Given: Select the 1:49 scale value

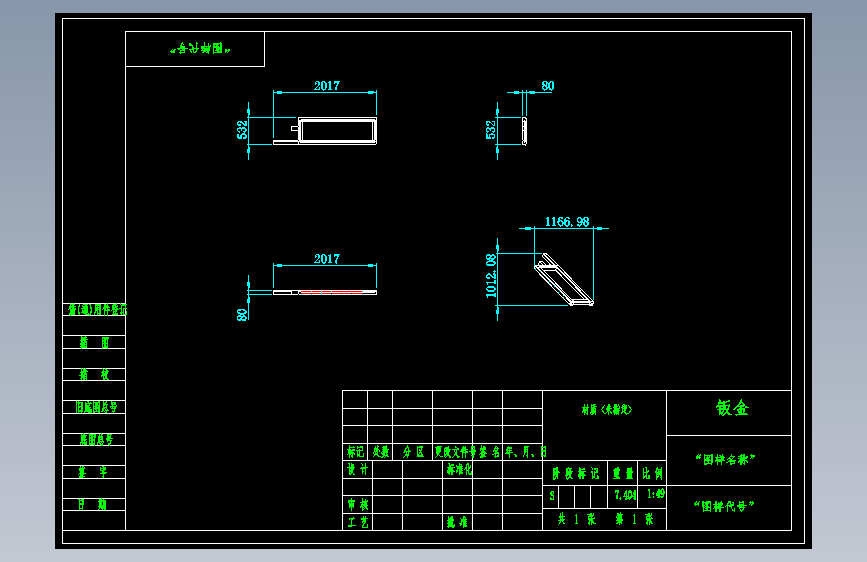Looking at the screenshot, I should point(656,494).
